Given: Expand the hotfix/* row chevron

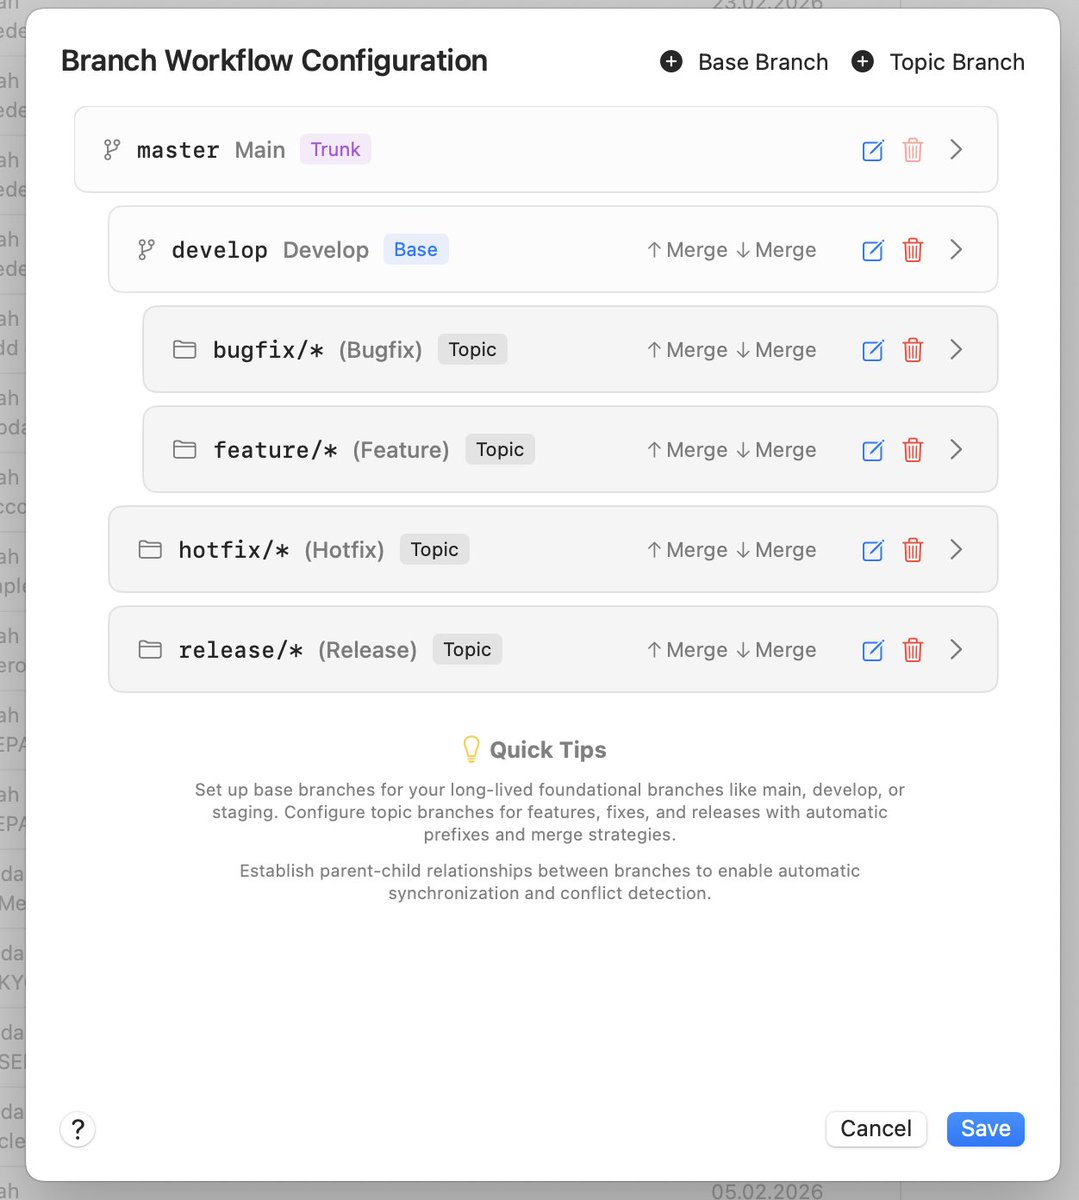Looking at the screenshot, I should coord(956,550).
